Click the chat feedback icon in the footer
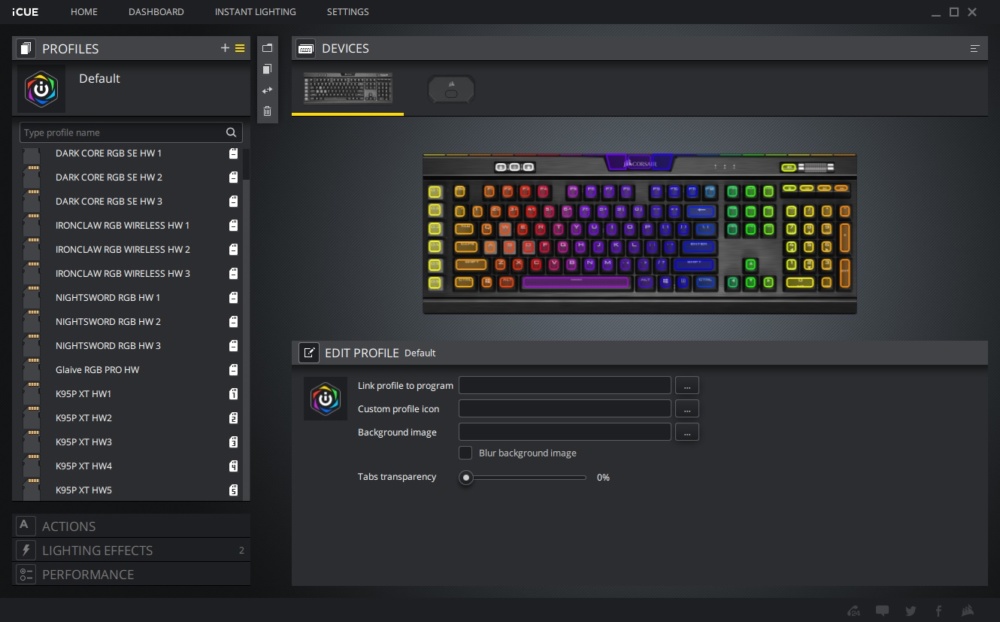Viewport: 1000px width, 622px height. tap(882, 611)
